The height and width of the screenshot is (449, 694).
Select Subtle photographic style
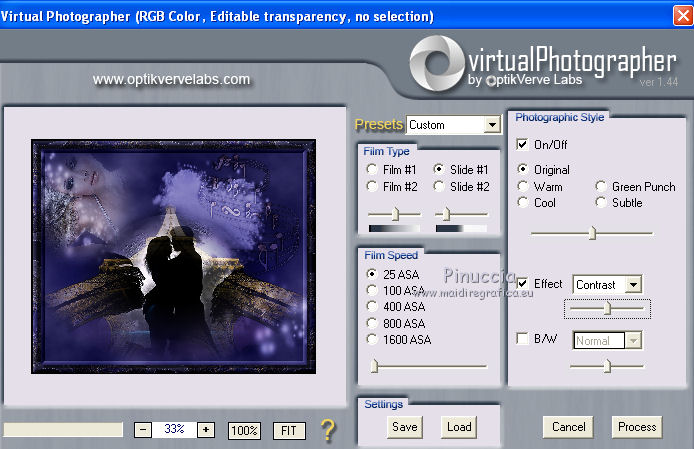pos(601,202)
